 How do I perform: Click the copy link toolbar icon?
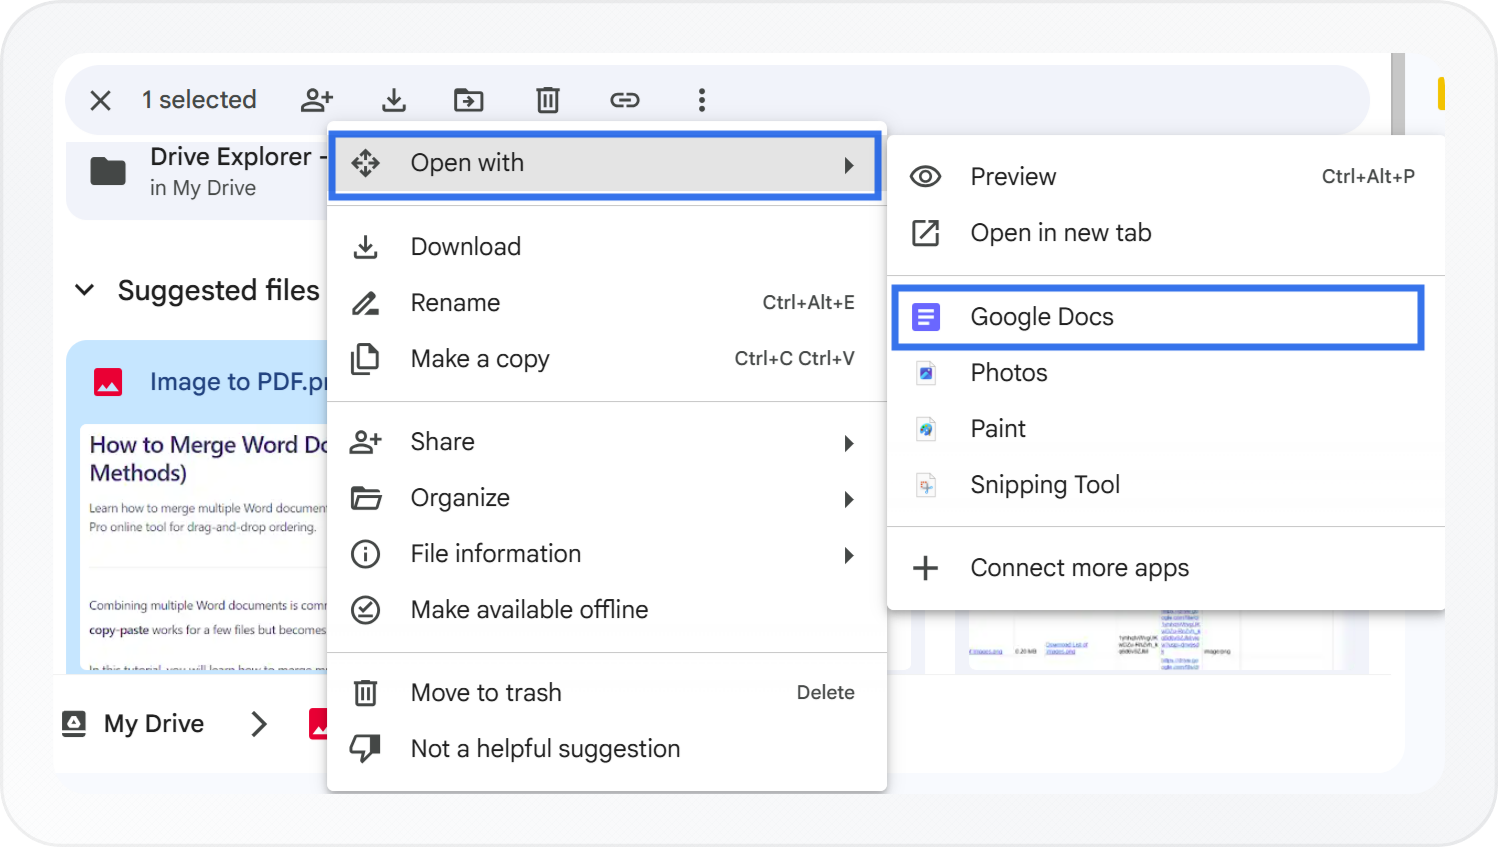(x=625, y=100)
